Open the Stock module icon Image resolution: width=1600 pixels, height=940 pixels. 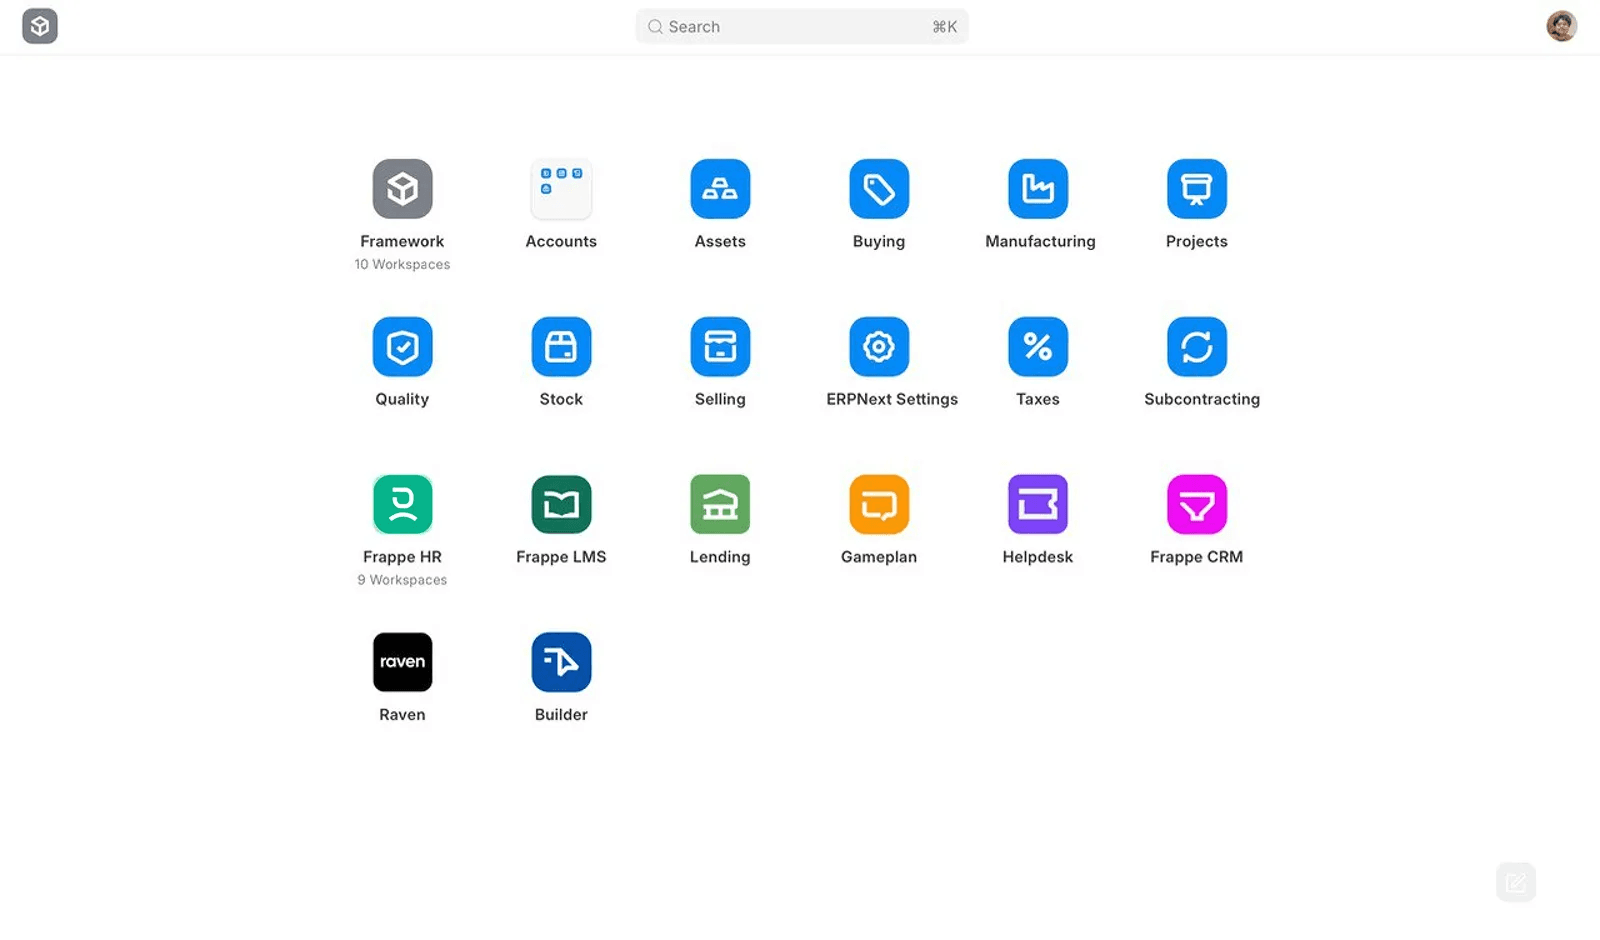coord(561,347)
